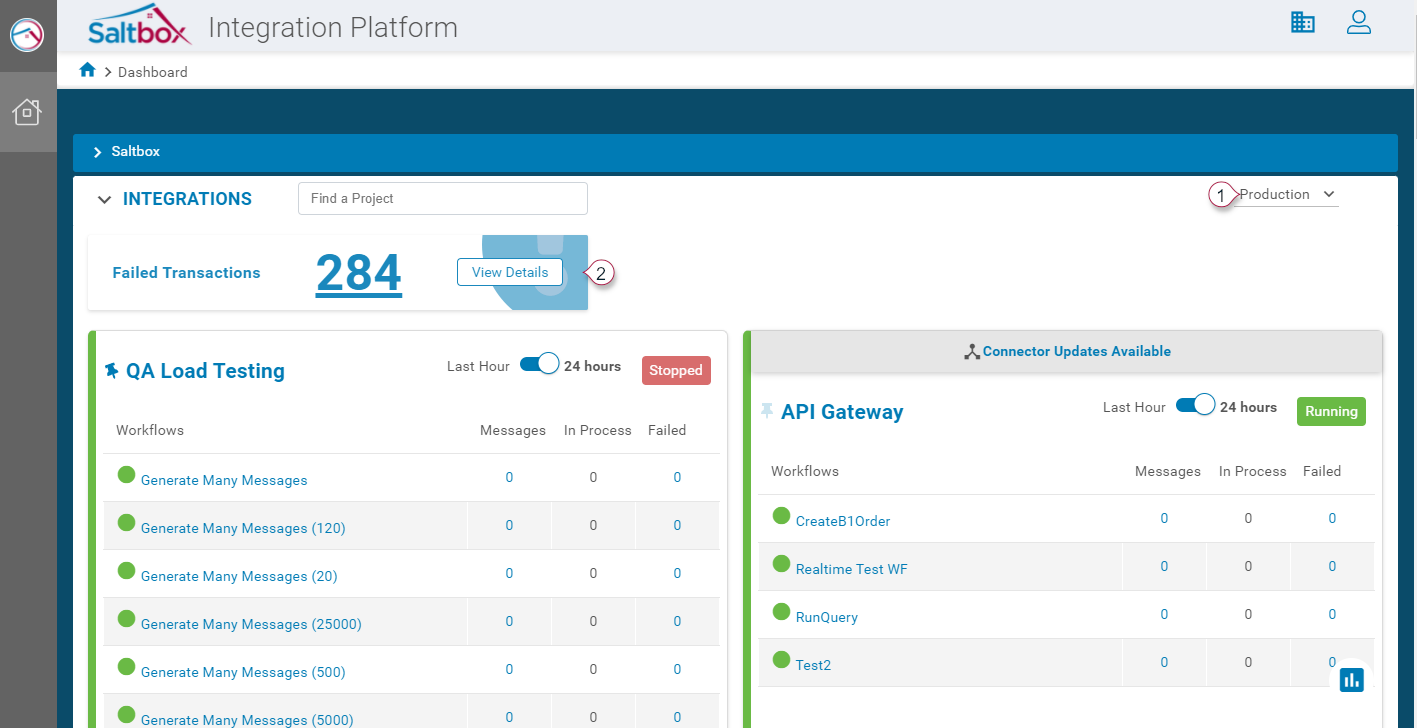Open API Gateway project title
1417x728 pixels.
tap(842, 412)
